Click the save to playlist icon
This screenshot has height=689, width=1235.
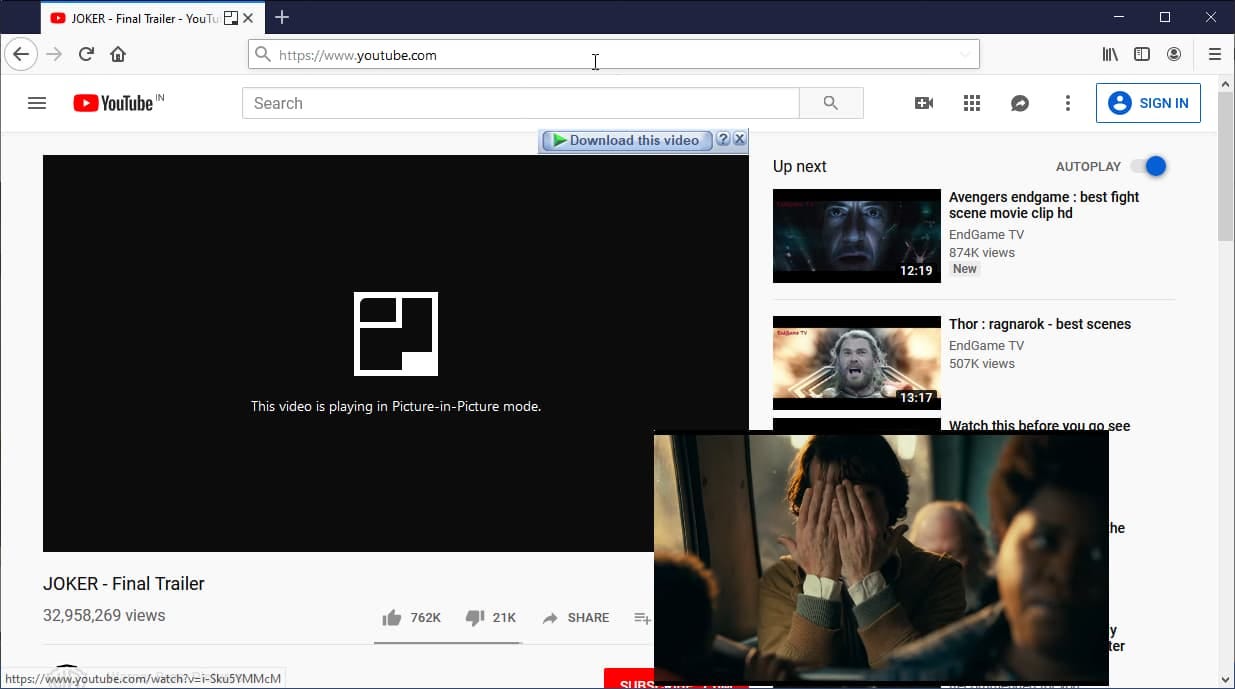pyautogui.click(x=642, y=618)
